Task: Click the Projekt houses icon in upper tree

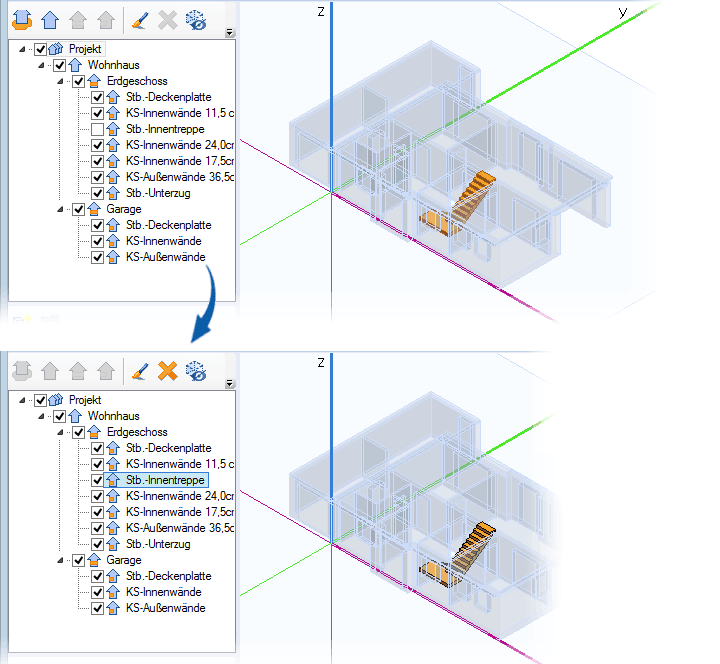Action: pos(56,49)
